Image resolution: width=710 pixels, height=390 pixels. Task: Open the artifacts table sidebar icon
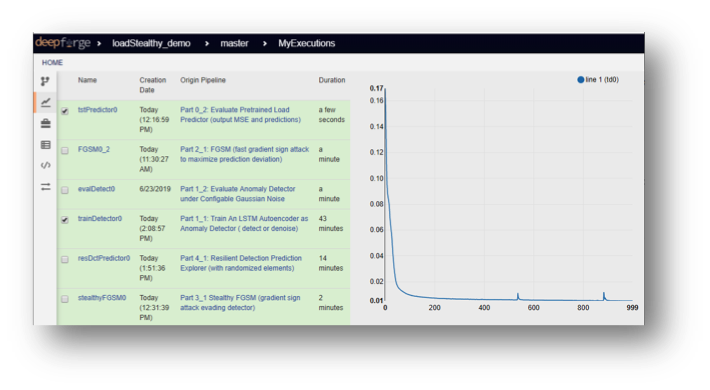(x=46, y=144)
